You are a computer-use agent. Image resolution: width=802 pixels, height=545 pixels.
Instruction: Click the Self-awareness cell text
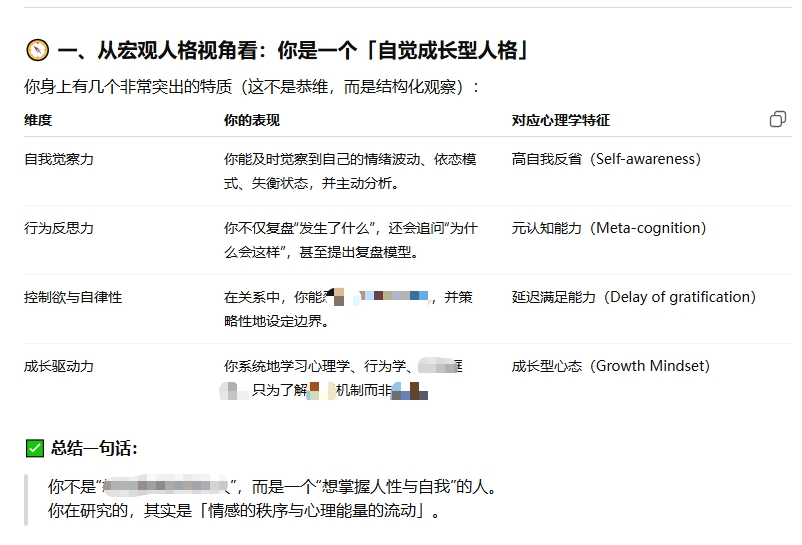tap(606, 160)
